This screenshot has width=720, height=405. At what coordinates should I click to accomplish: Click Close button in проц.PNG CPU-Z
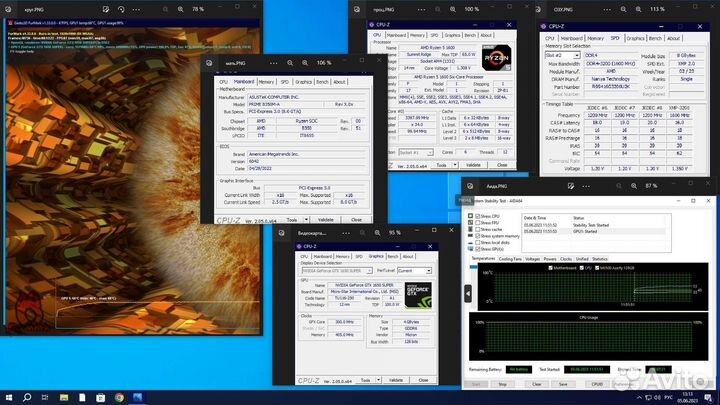click(x=502, y=165)
